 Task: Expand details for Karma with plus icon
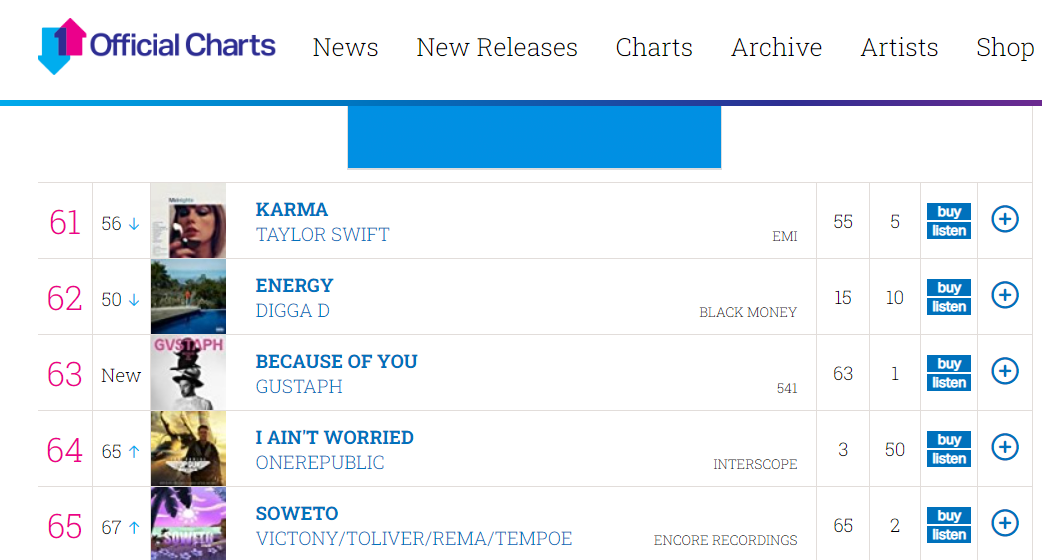(1005, 219)
